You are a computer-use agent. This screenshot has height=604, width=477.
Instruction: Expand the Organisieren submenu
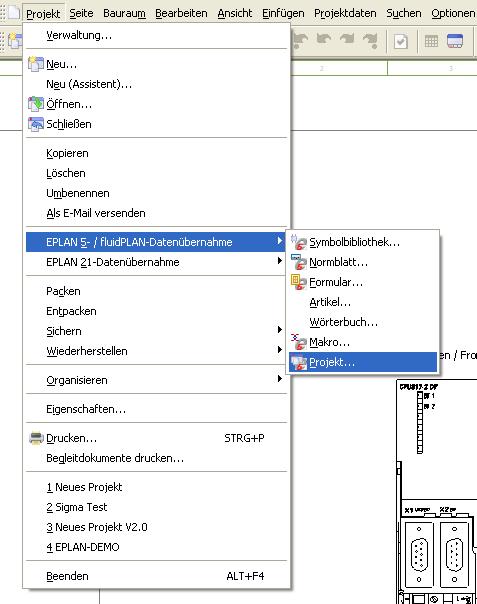[156, 380]
